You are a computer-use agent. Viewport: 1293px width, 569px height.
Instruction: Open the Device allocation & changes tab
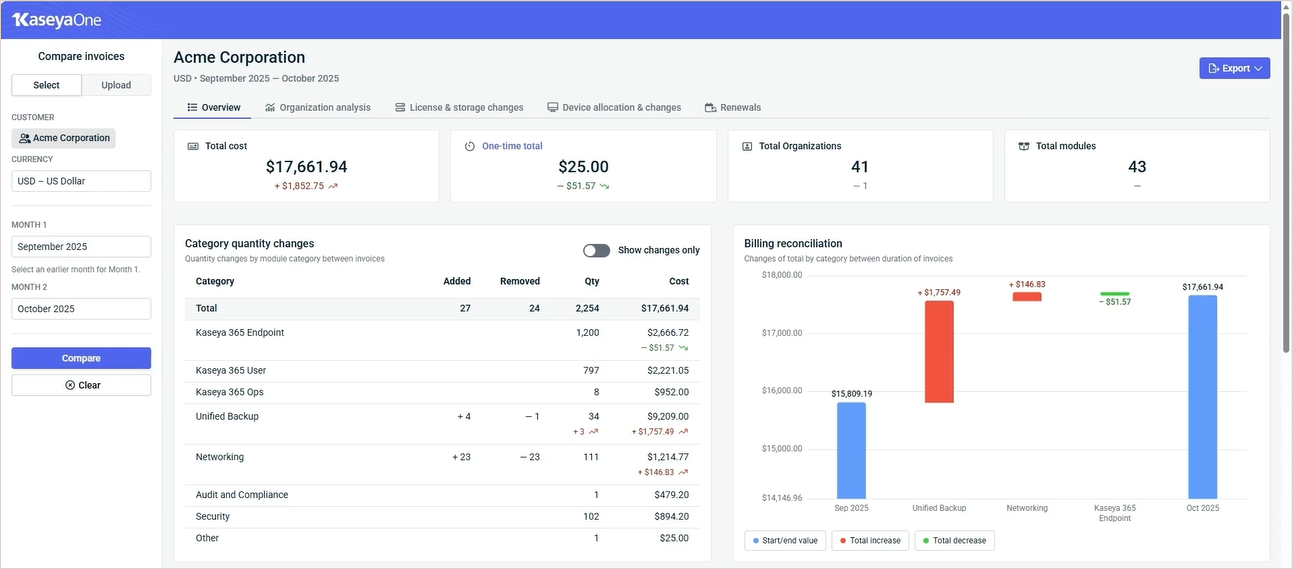tap(613, 108)
